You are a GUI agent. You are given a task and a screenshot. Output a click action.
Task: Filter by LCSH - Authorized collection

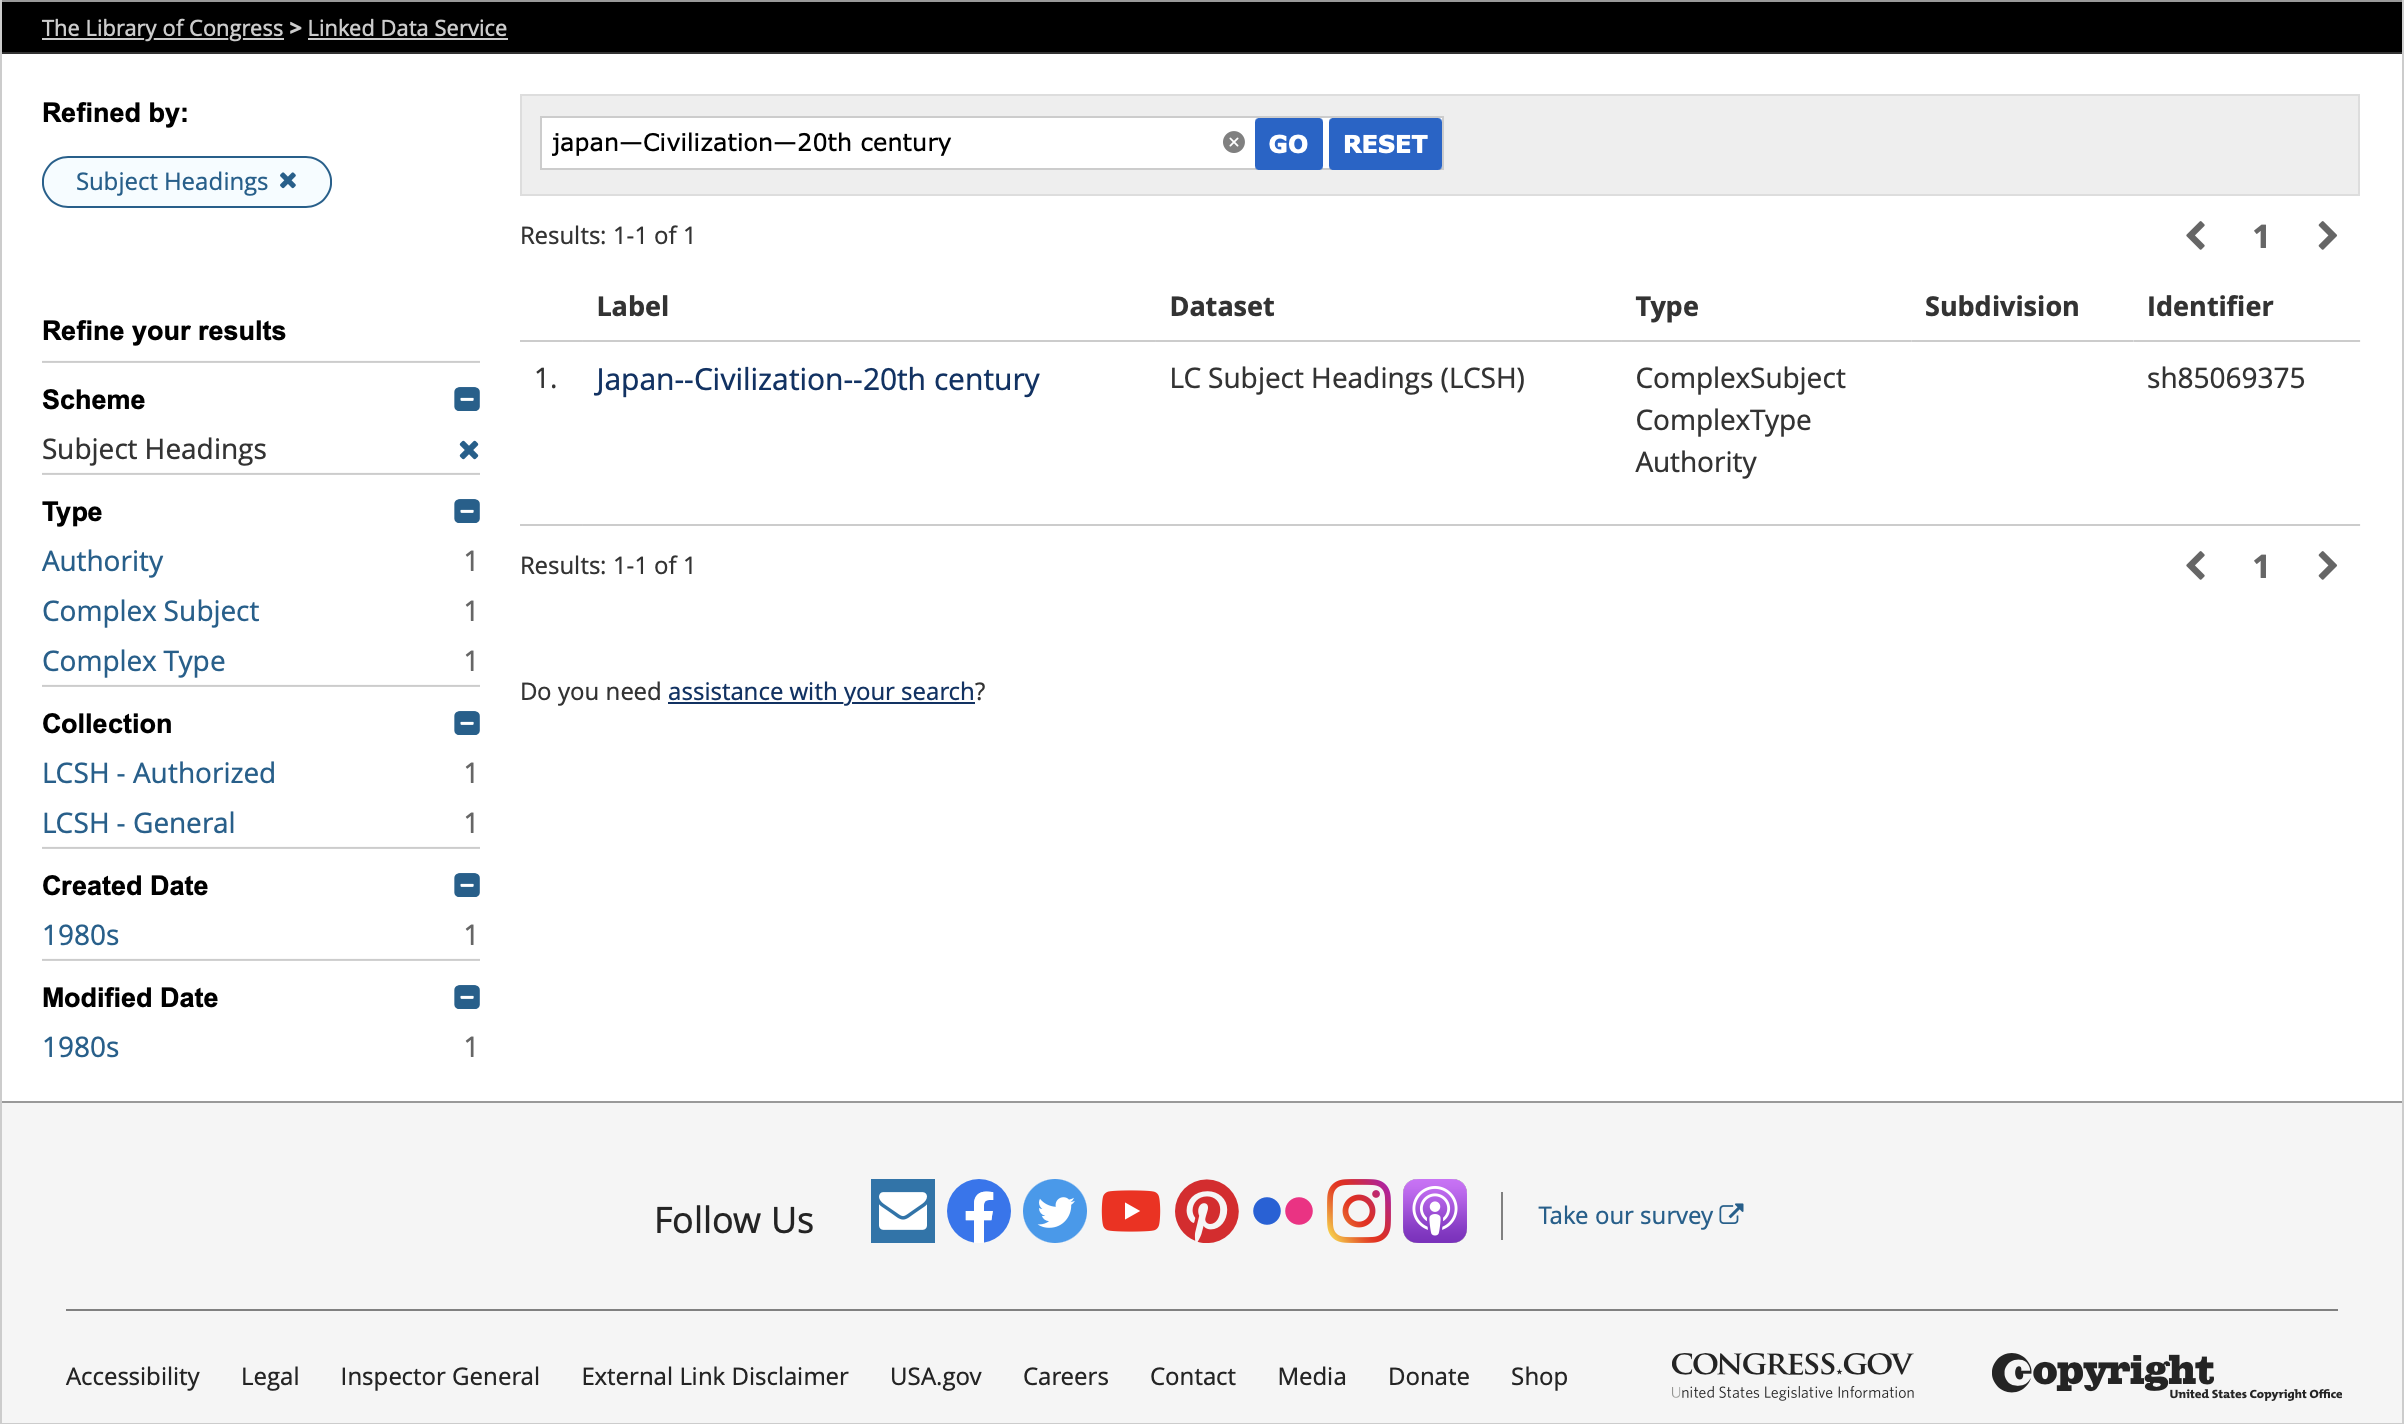[158, 773]
